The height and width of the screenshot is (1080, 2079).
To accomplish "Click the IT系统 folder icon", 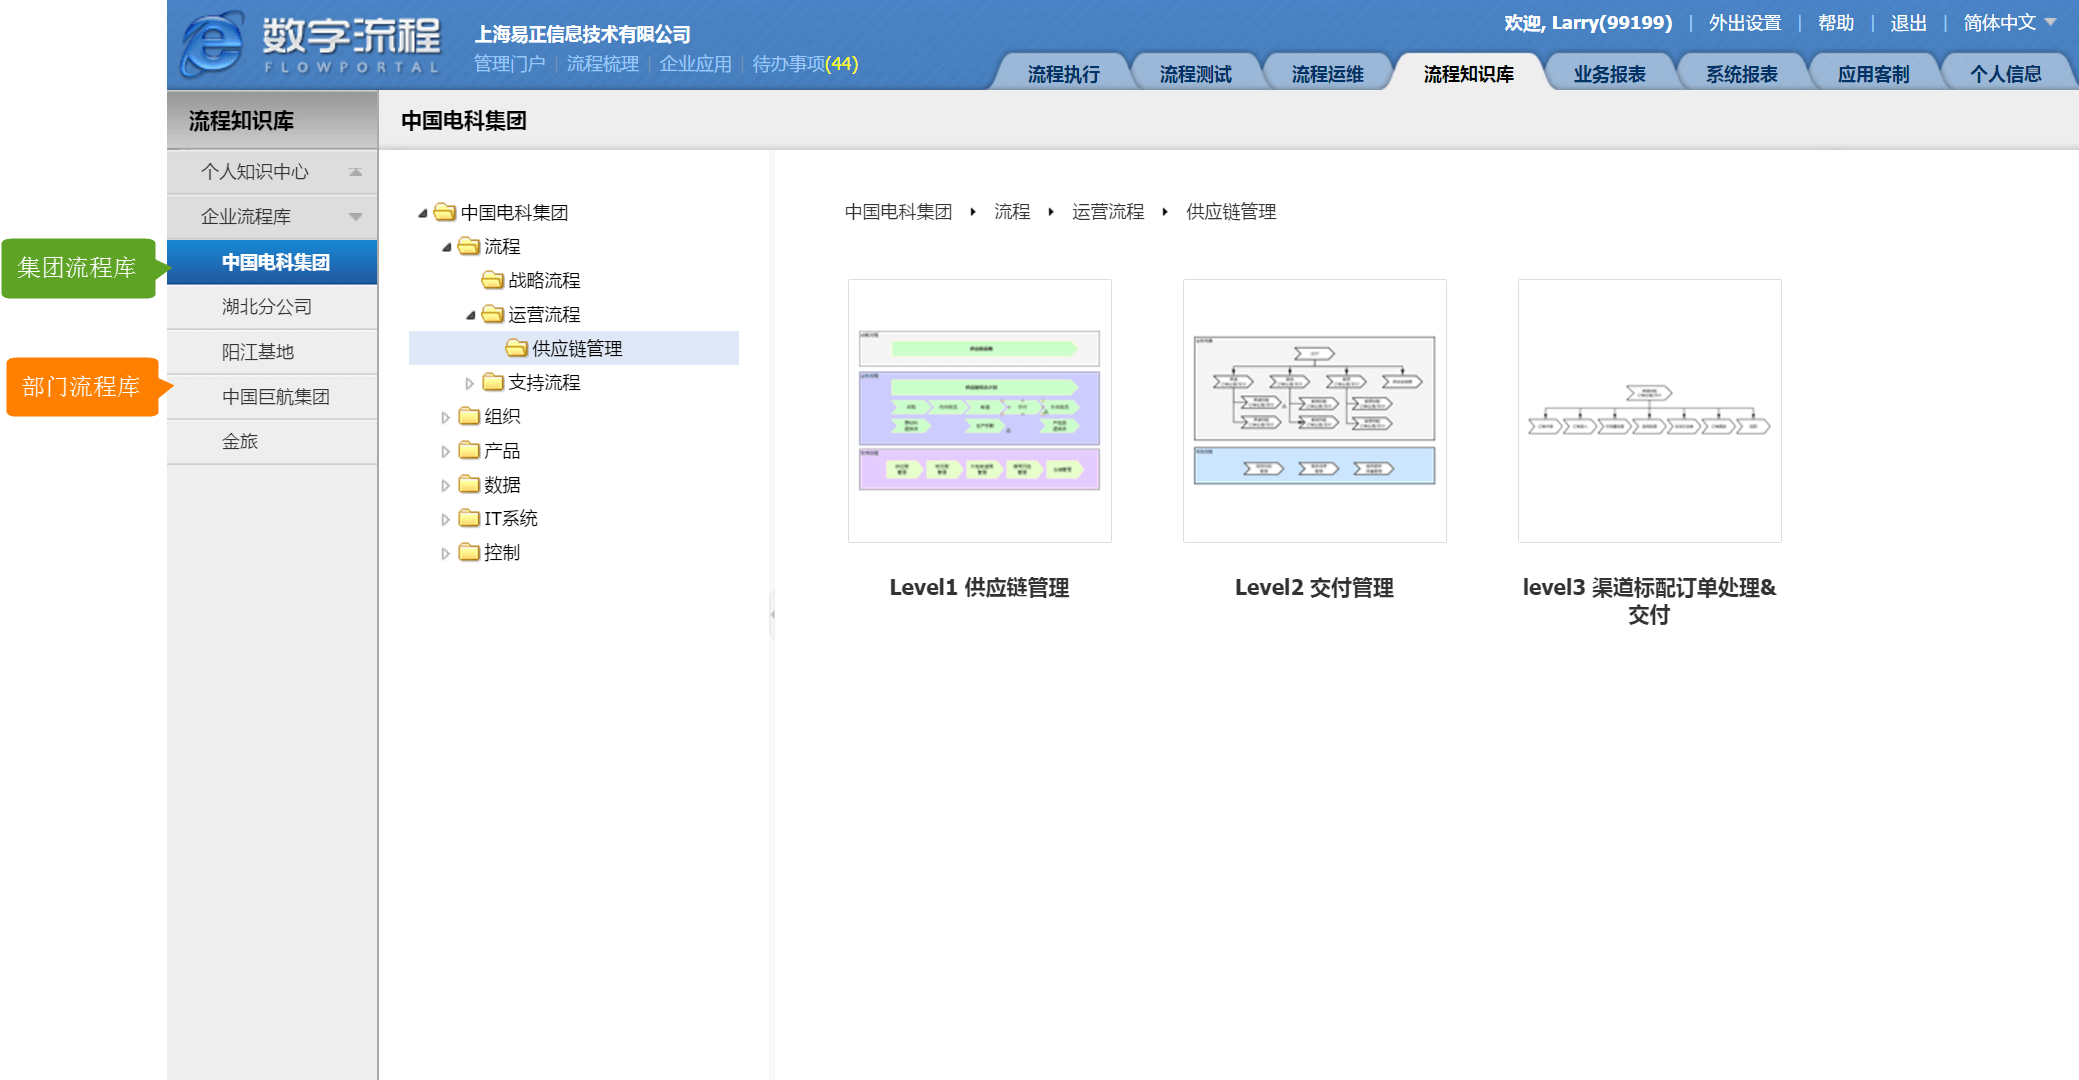I will 469,518.
